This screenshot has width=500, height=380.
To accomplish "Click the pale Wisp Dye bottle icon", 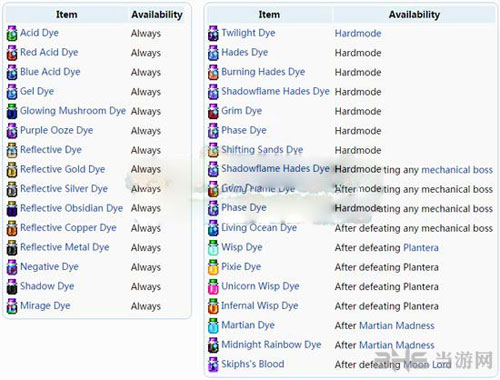I will pyautogui.click(x=213, y=247).
